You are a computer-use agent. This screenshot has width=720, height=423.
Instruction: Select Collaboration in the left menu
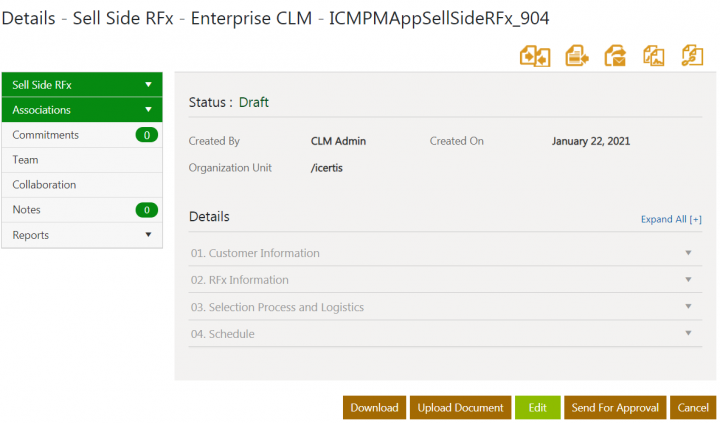(44, 185)
